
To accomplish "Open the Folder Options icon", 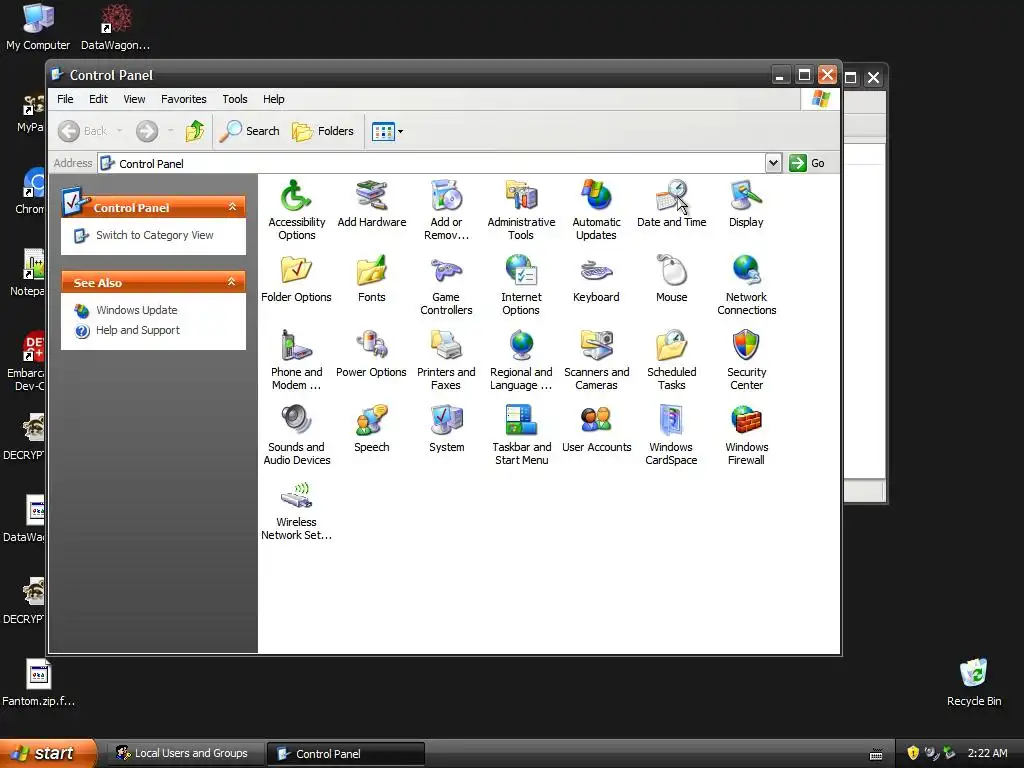I will [296, 278].
